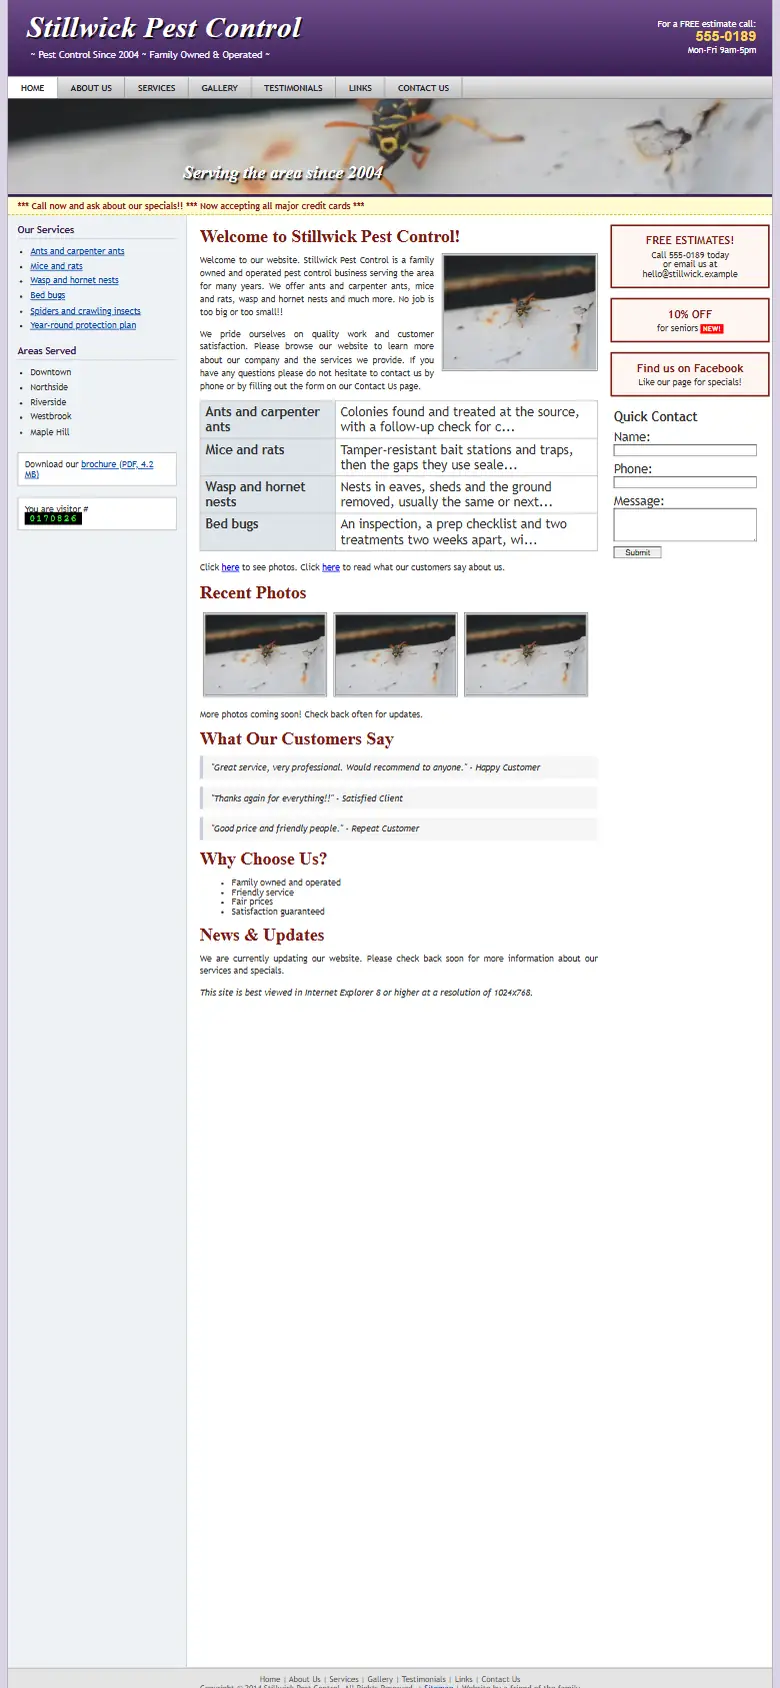This screenshot has height=1688, width=780.
Task: Download the brochure PDF link
Action: (117, 464)
